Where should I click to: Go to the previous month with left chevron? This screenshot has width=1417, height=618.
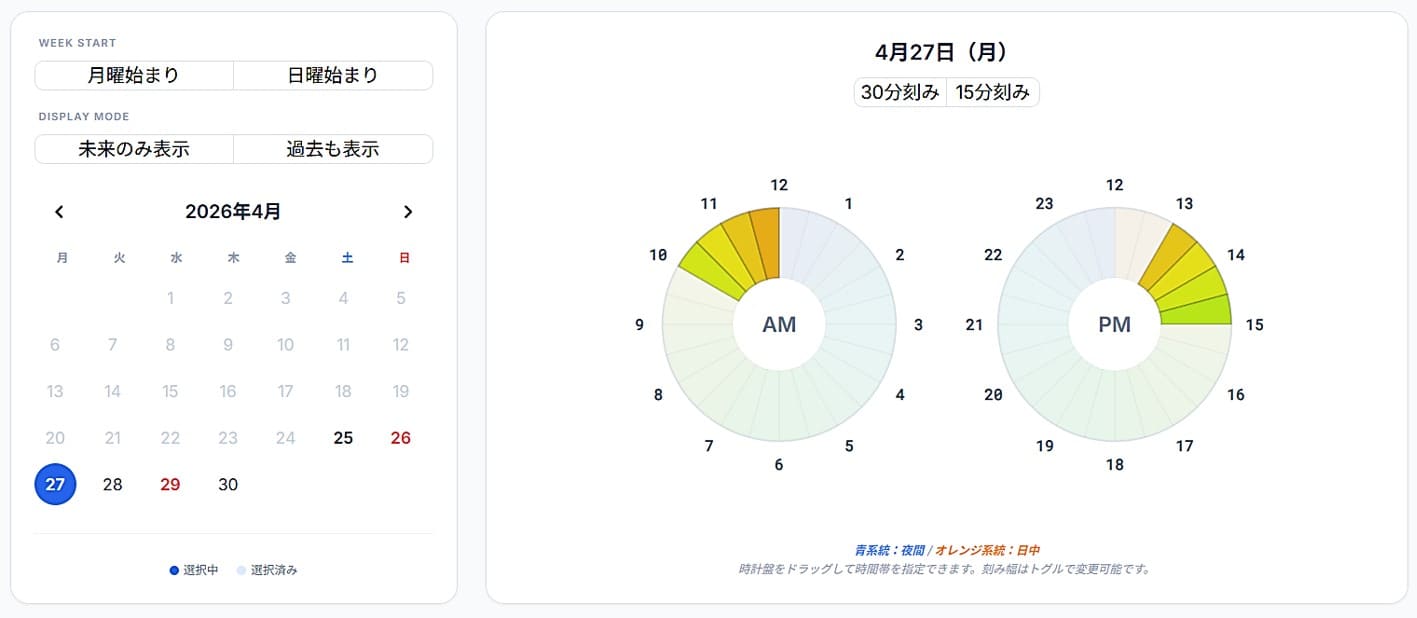[59, 212]
